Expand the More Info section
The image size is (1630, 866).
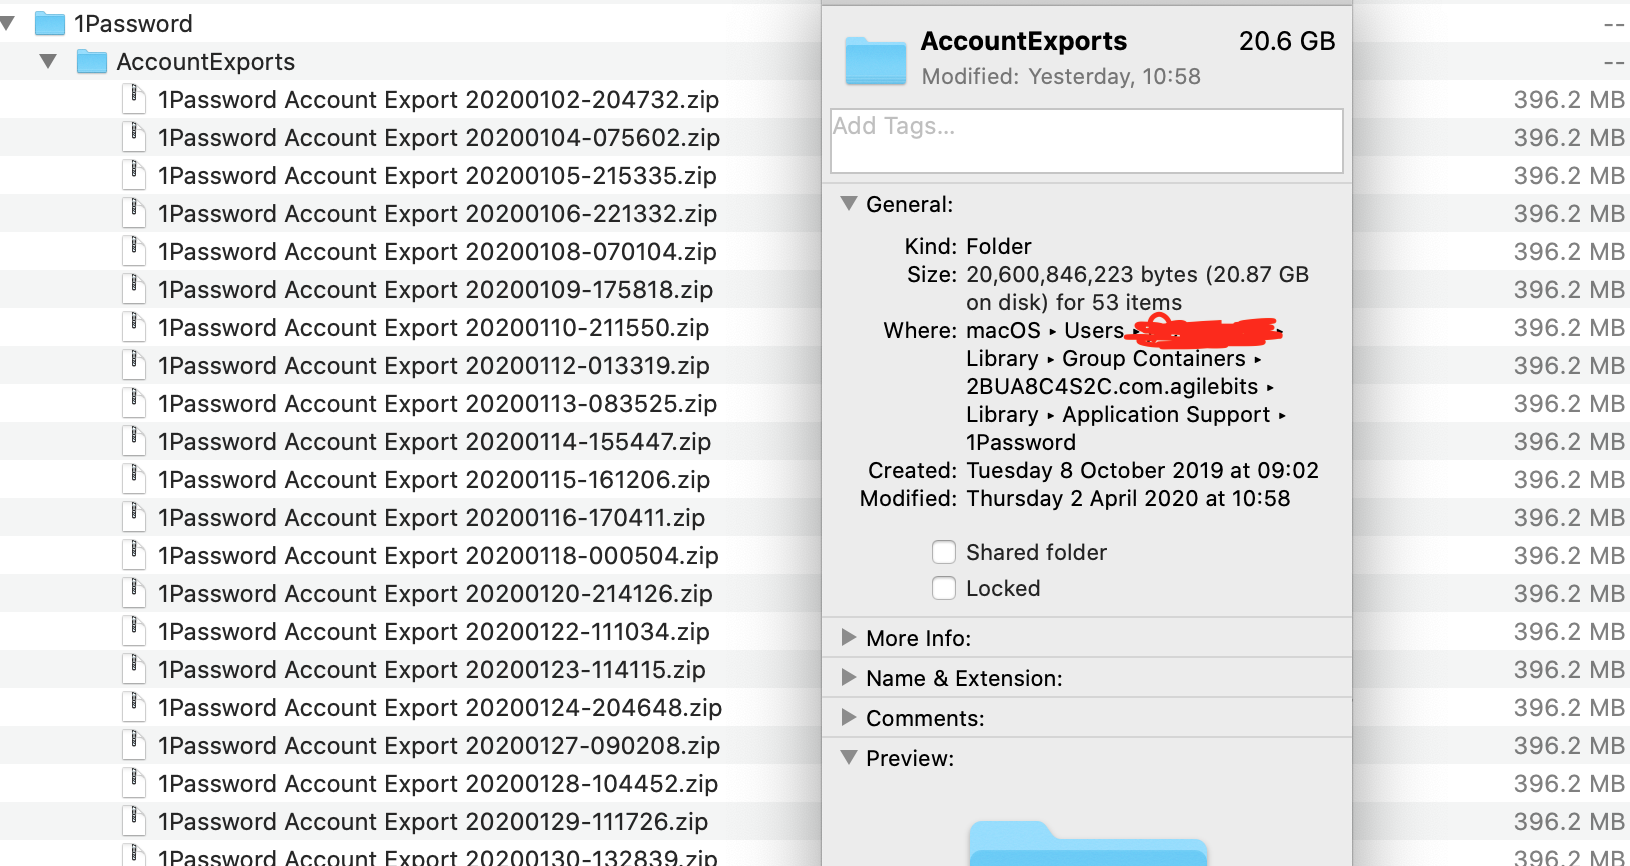click(849, 637)
